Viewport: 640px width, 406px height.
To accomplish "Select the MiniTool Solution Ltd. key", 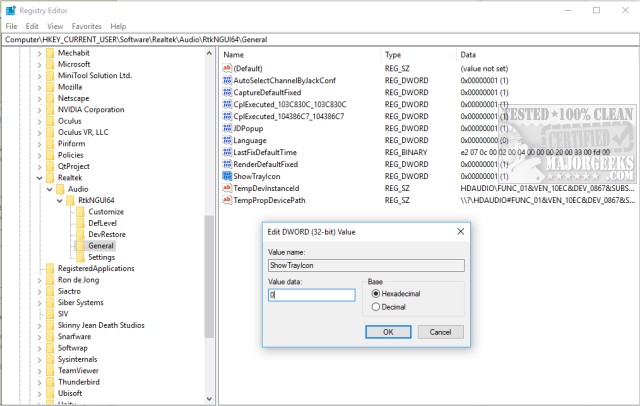I will 95,75.
